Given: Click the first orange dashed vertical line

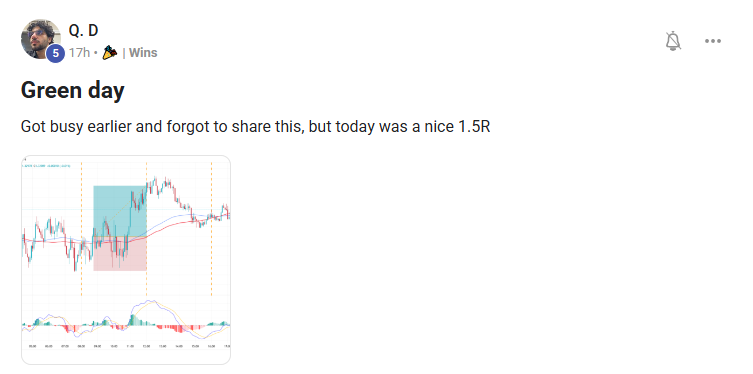Looking at the screenshot, I should [x=81, y=229].
